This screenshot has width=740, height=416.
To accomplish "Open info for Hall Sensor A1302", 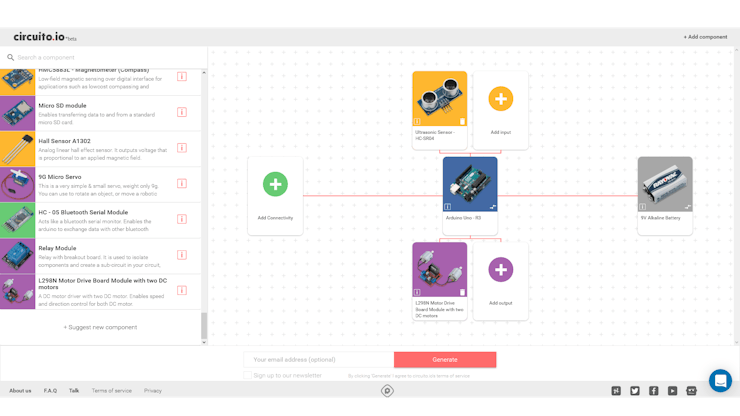I will pyautogui.click(x=182, y=148).
